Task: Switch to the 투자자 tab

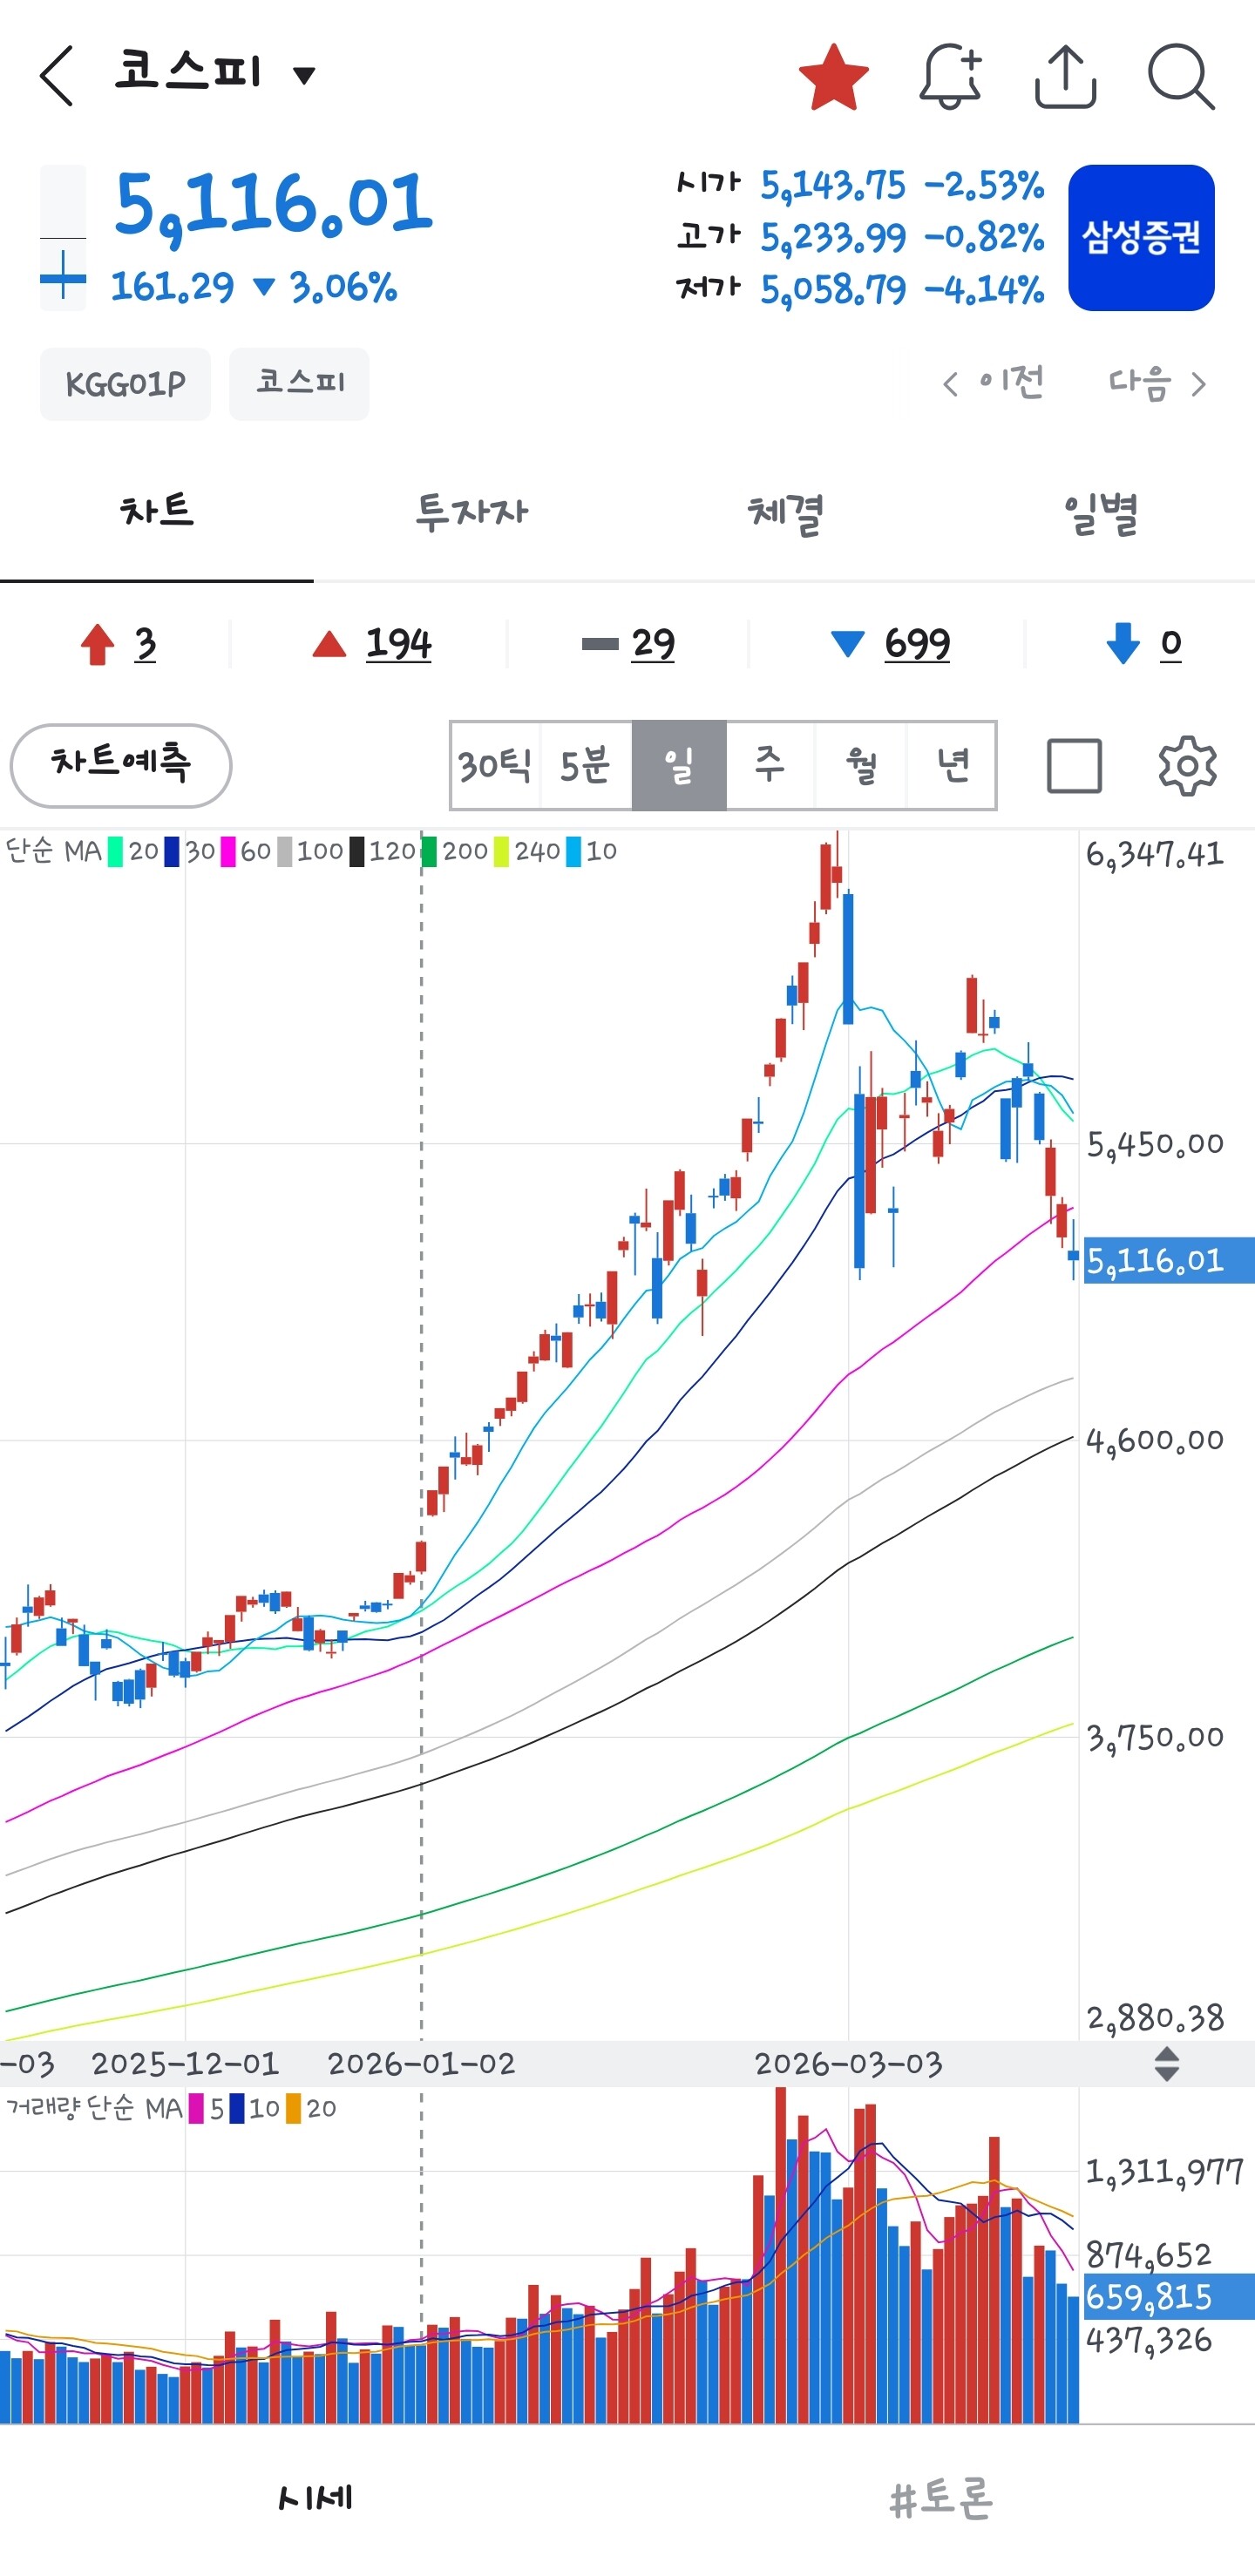Action: point(471,514)
